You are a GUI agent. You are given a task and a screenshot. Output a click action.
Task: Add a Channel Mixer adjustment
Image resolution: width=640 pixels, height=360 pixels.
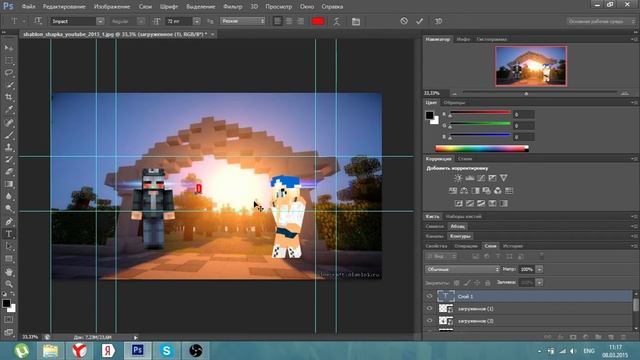click(x=498, y=191)
